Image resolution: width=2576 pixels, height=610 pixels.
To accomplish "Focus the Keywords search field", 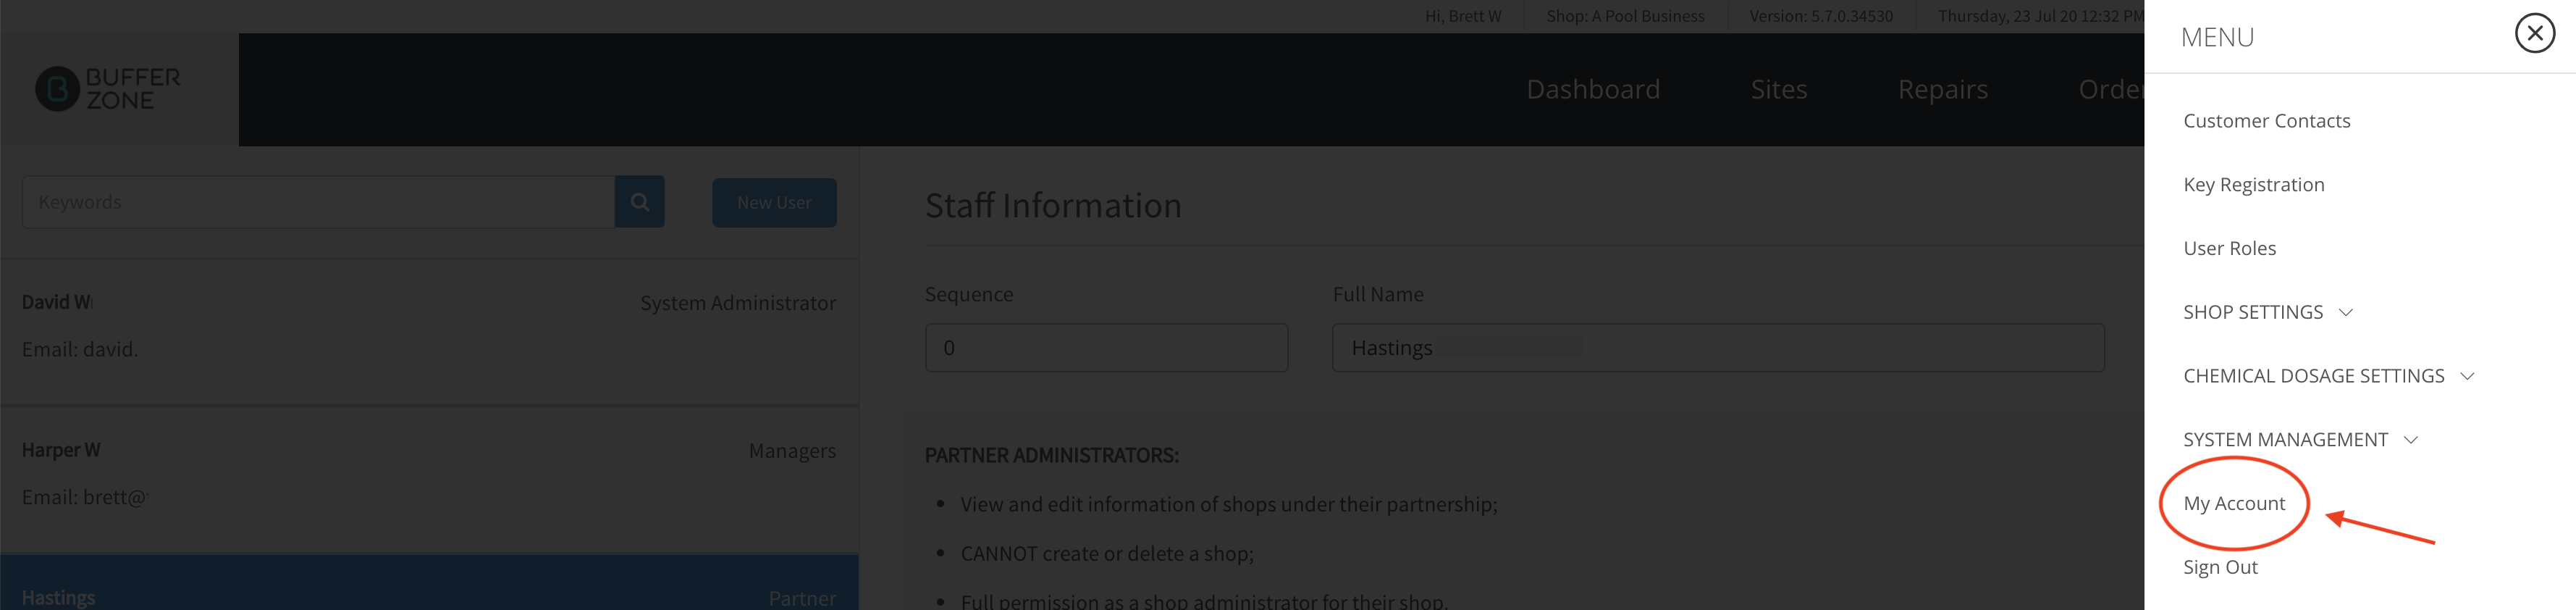I will pos(318,202).
